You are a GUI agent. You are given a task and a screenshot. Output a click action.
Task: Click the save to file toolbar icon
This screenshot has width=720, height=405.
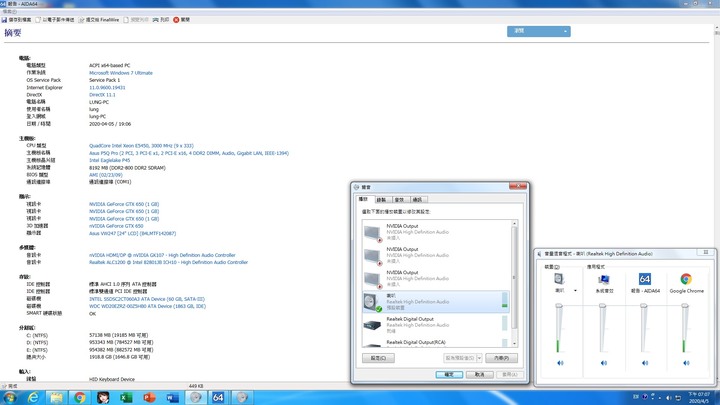[x=4, y=20]
